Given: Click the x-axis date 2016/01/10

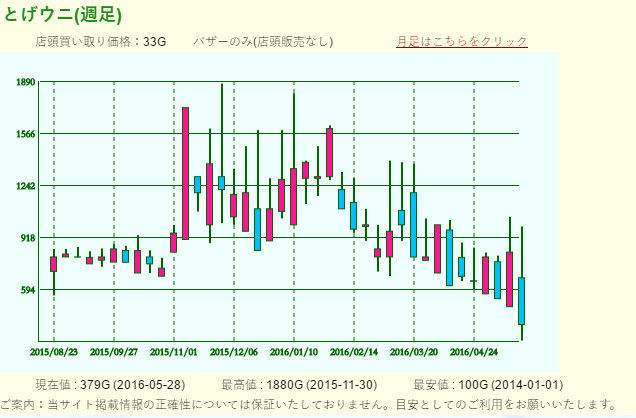Looking at the screenshot, I should pyautogui.click(x=294, y=352).
